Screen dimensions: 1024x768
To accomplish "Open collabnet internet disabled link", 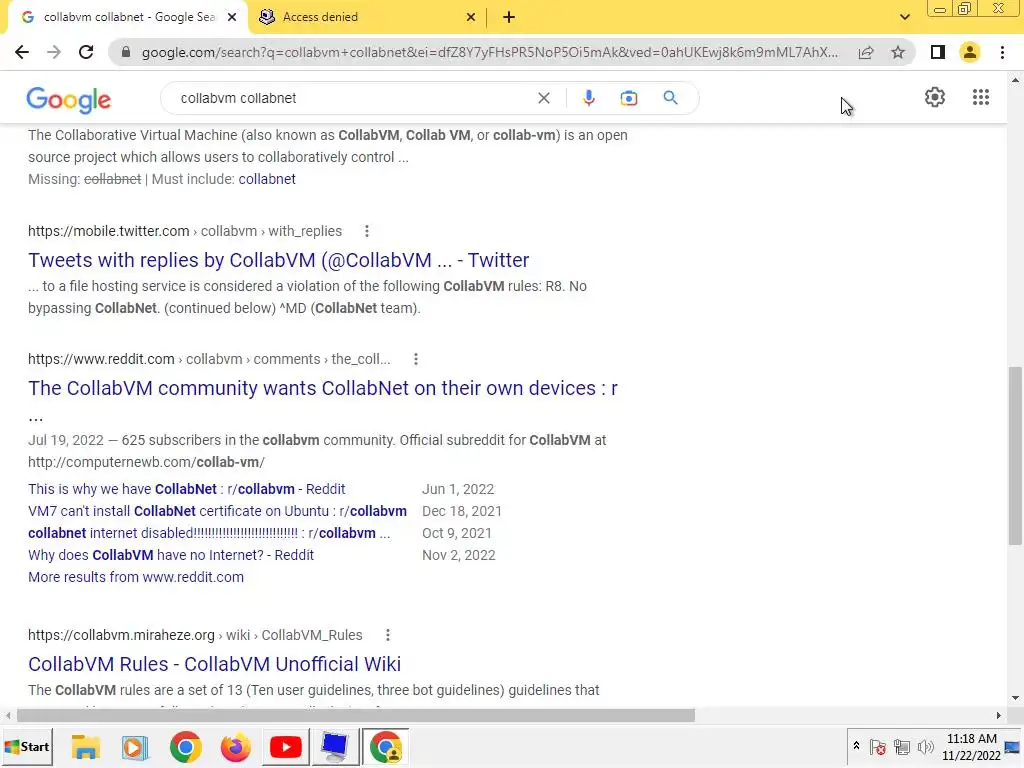I will pos(209,533).
